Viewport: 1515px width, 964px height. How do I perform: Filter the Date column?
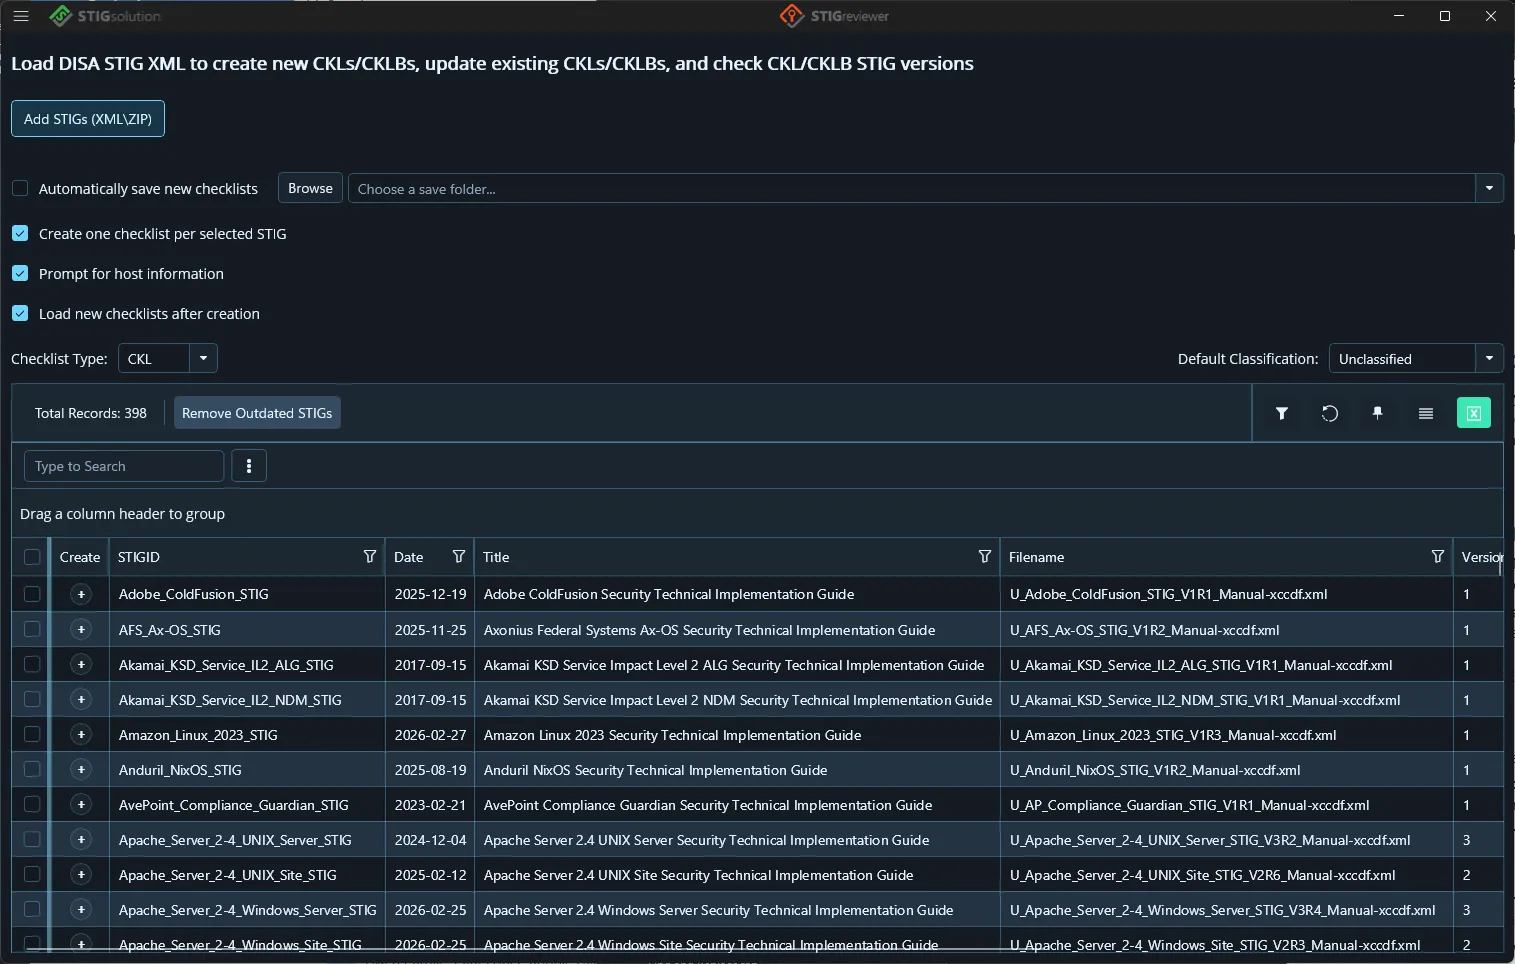coord(459,557)
